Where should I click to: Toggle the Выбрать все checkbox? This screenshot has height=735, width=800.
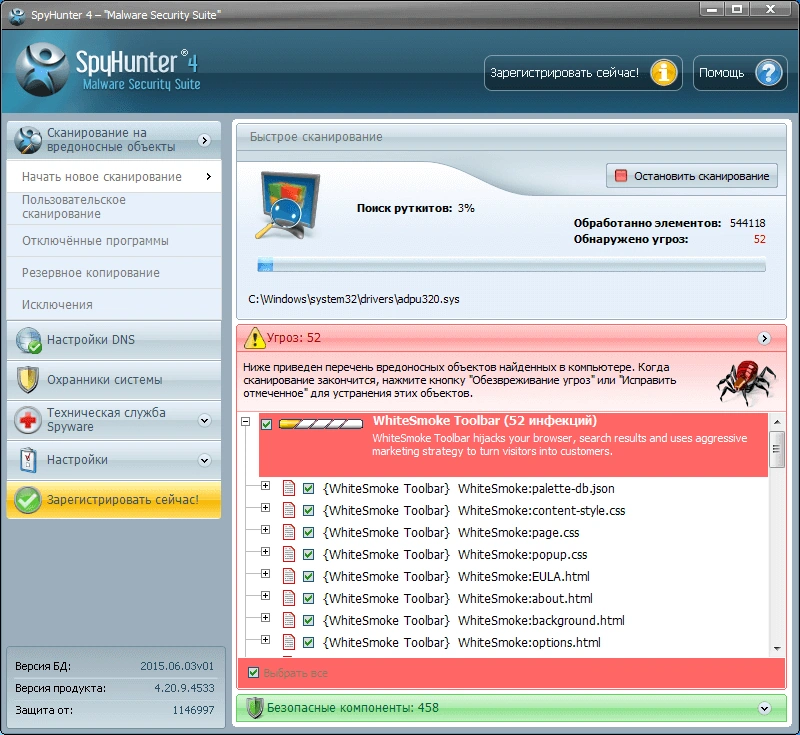[x=253, y=673]
